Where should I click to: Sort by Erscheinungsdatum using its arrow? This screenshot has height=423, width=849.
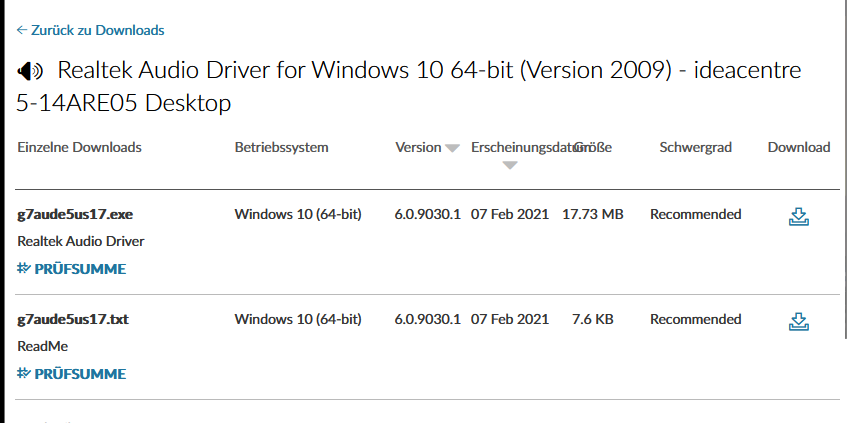tap(510, 165)
